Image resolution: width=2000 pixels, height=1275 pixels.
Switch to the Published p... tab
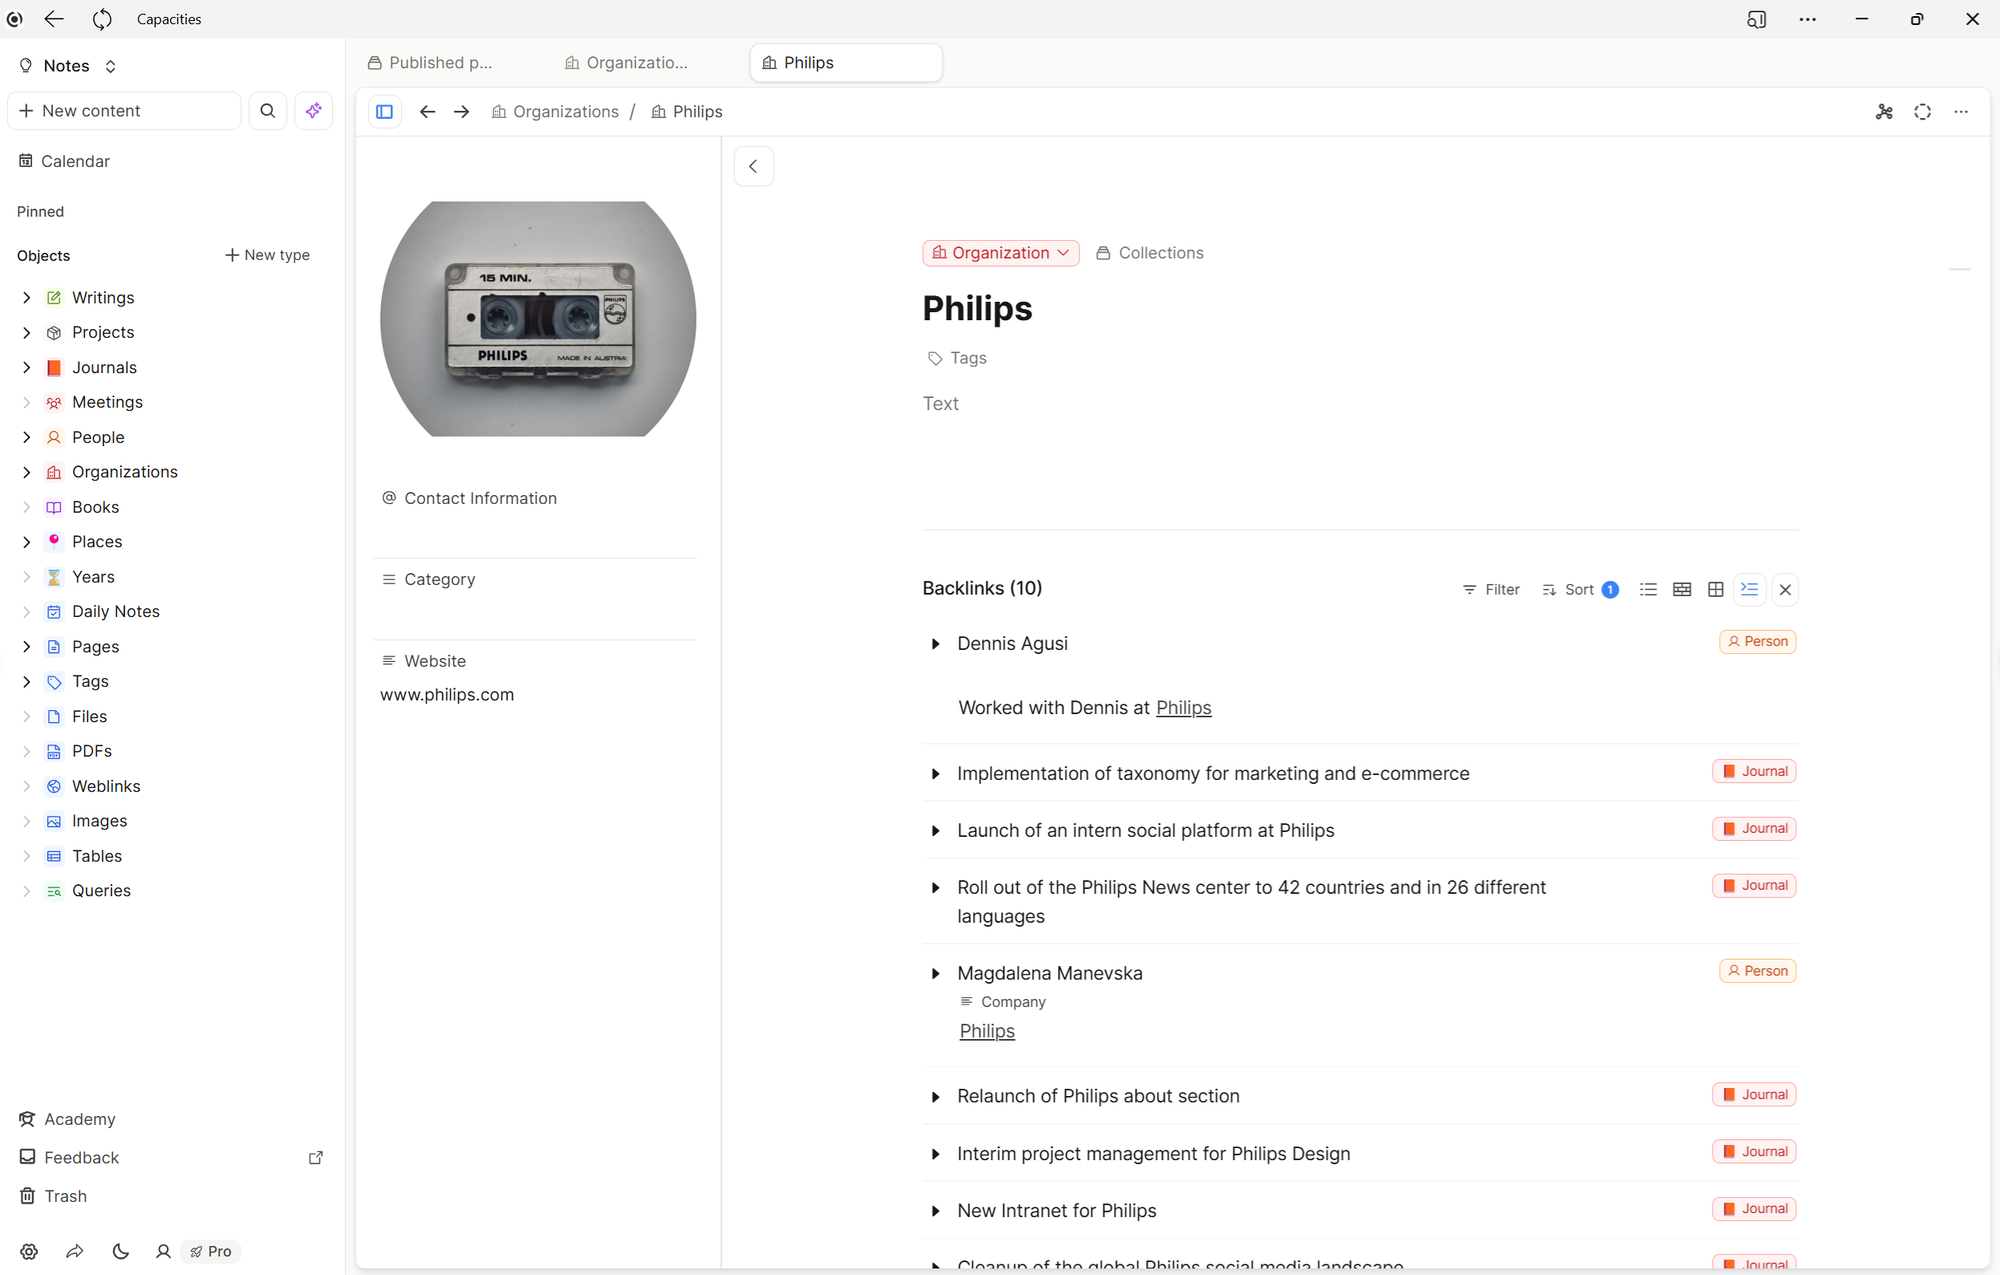pyautogui.click(x=431, y=63)
